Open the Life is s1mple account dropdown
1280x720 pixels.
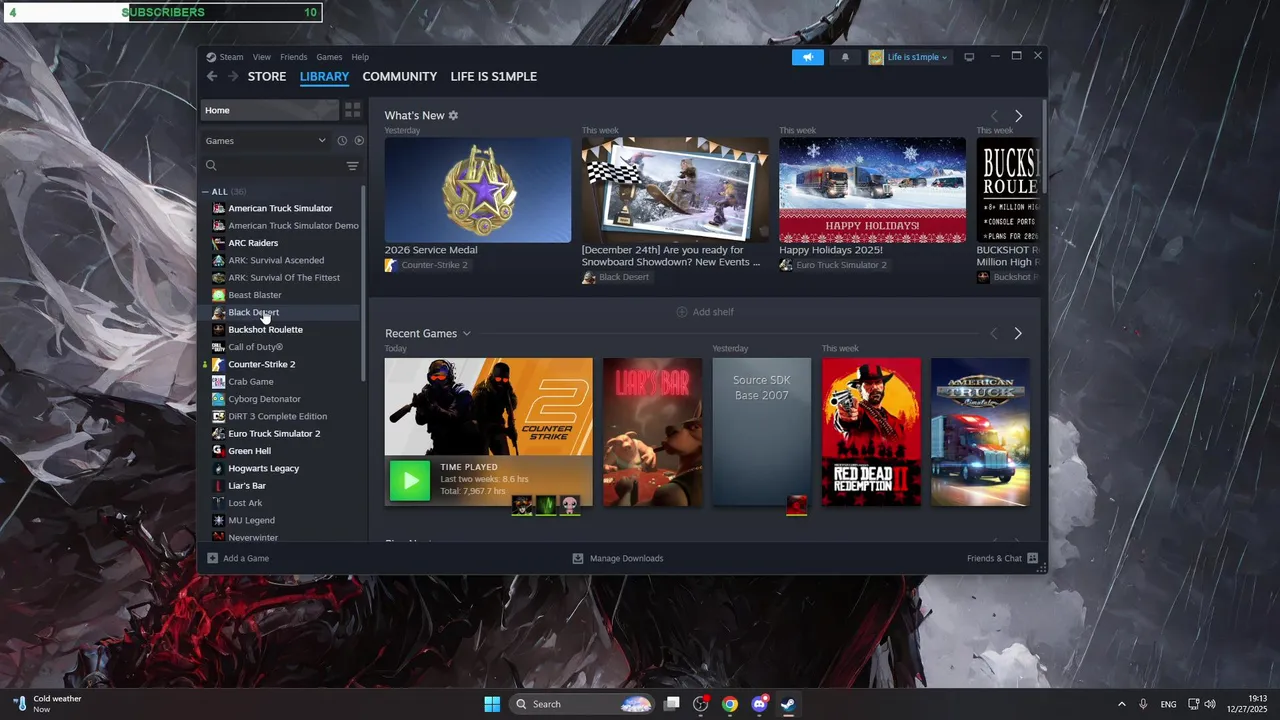click(x=908, y=57)
